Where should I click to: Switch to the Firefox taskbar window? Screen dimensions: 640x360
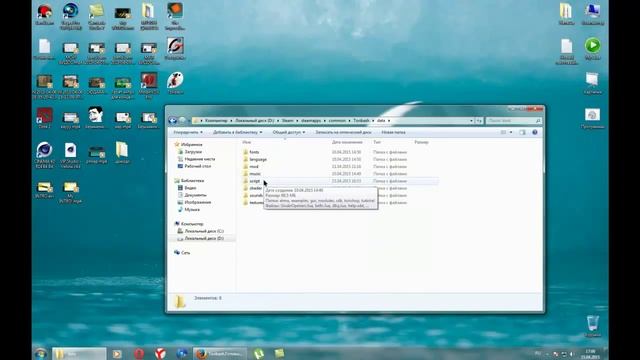point(220,353)
